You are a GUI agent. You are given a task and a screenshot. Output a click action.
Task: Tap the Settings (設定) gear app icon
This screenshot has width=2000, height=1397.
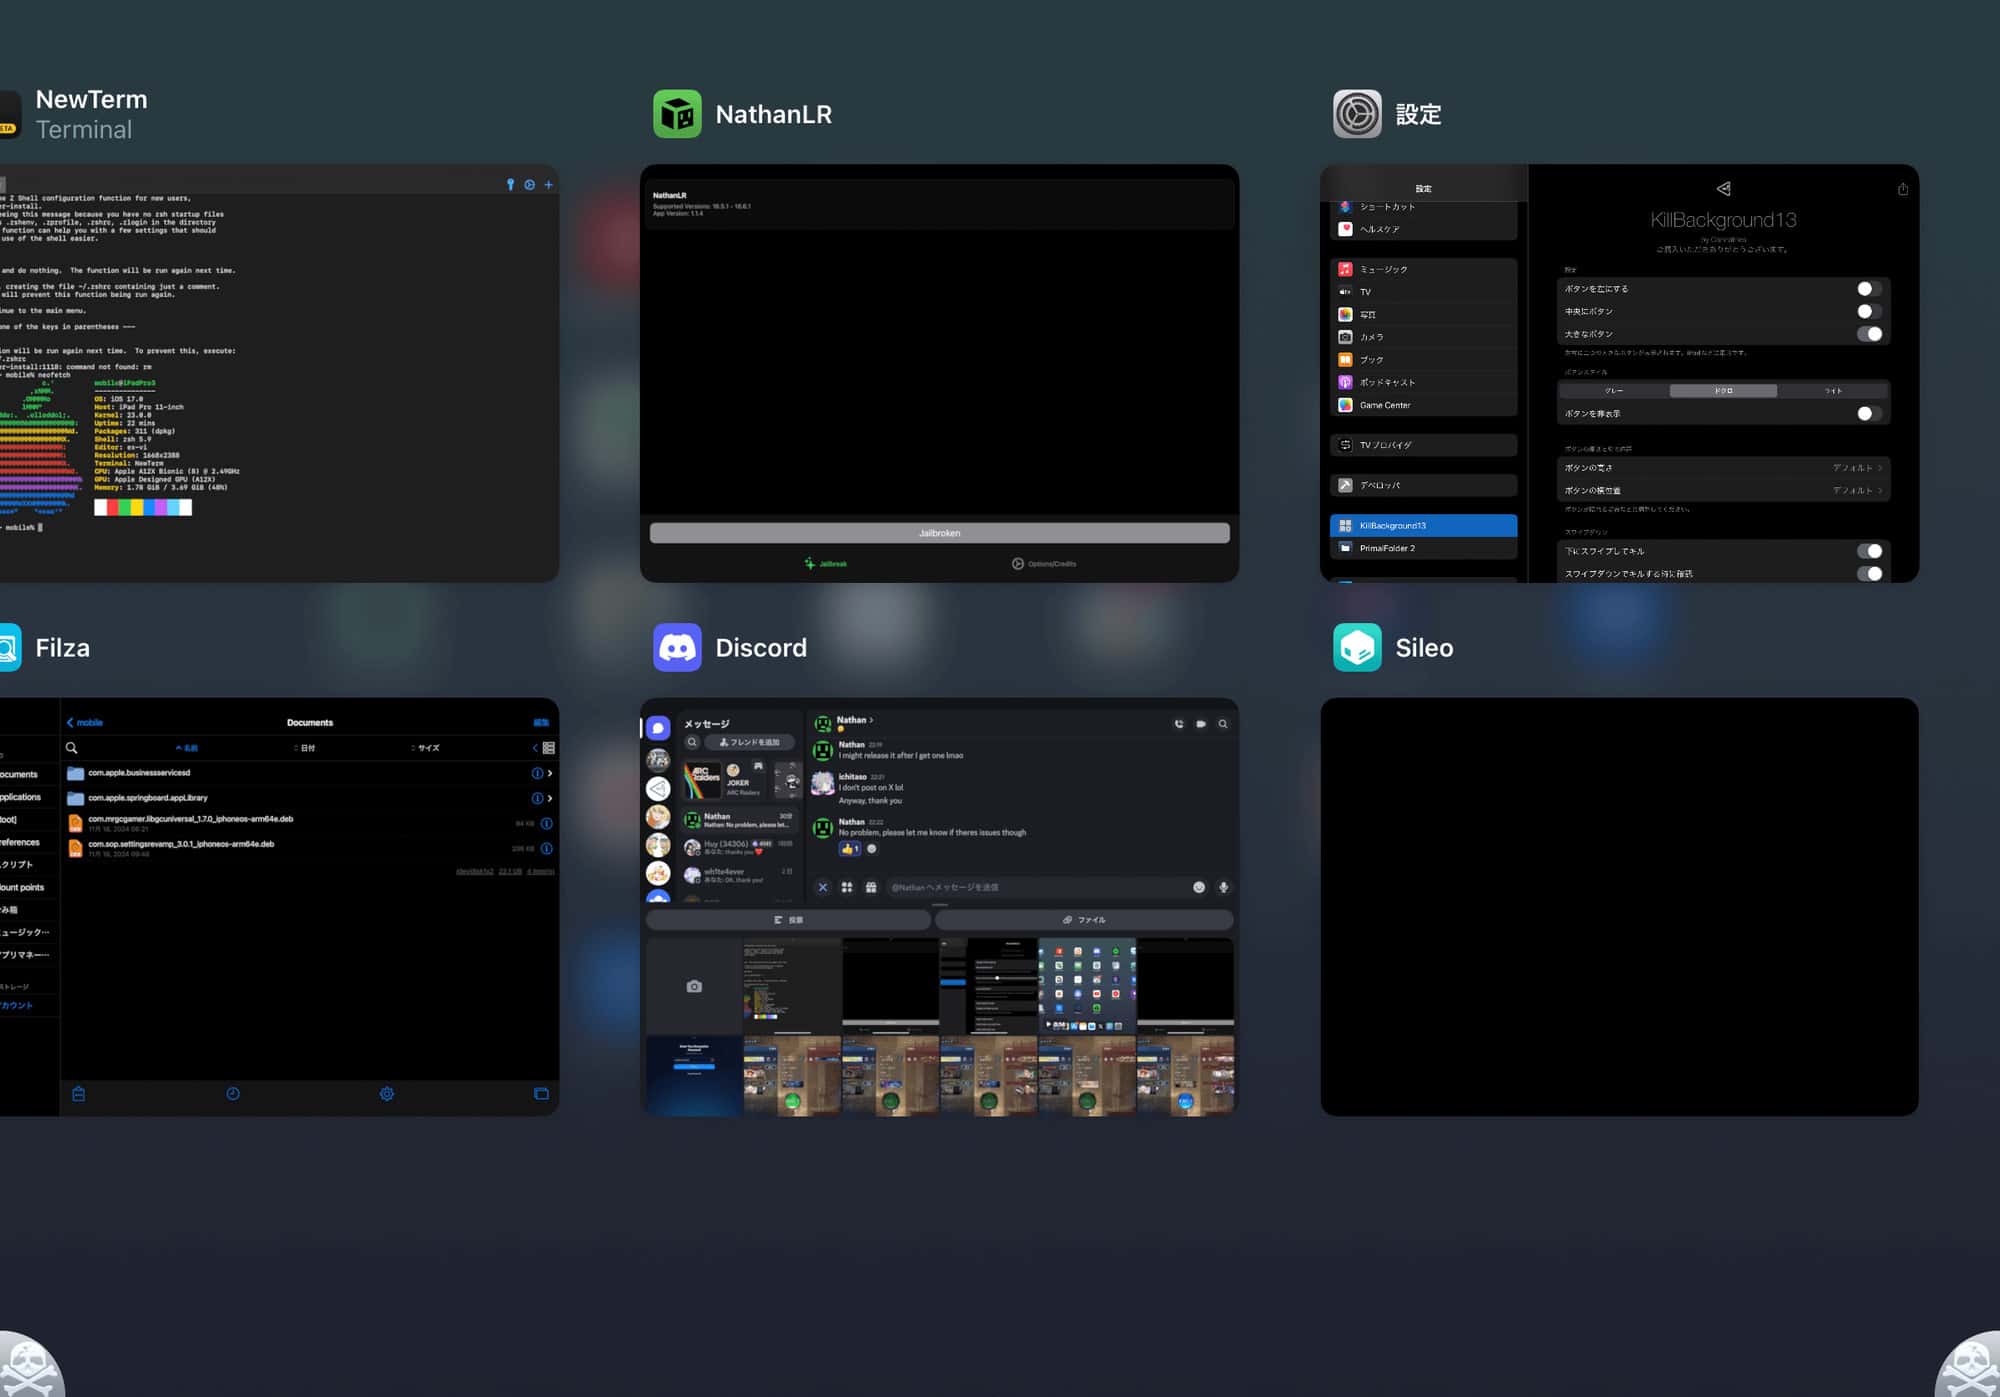point(1357,114)
